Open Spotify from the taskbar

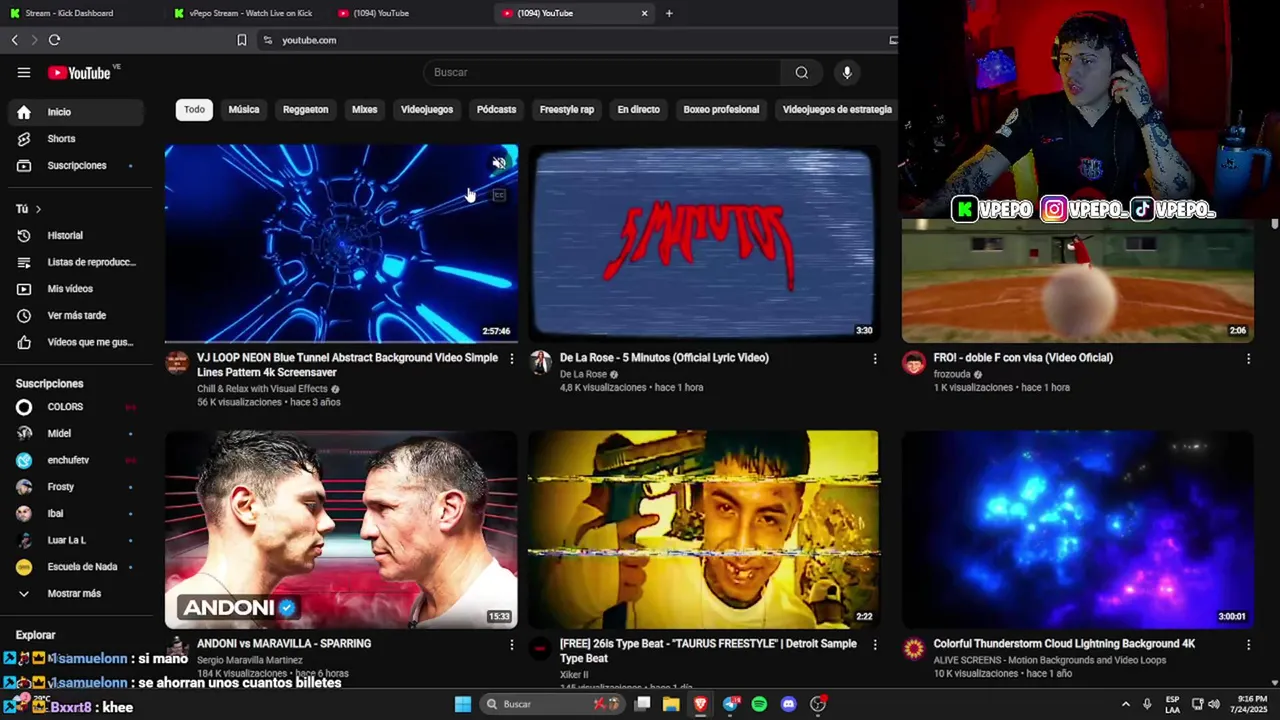759,704
